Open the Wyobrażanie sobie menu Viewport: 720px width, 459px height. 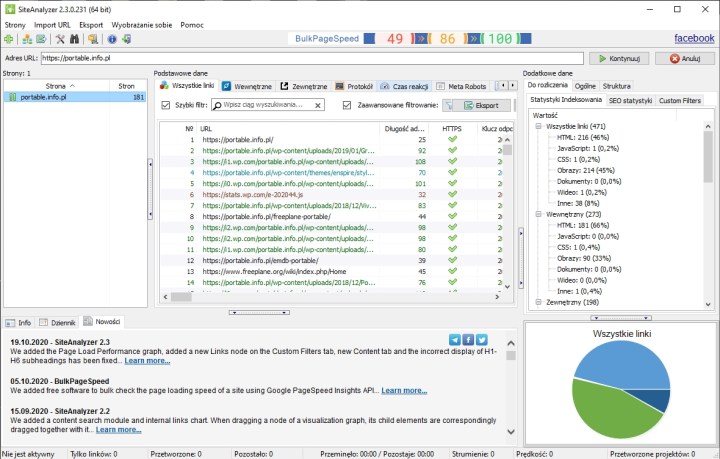coord(142,25)
